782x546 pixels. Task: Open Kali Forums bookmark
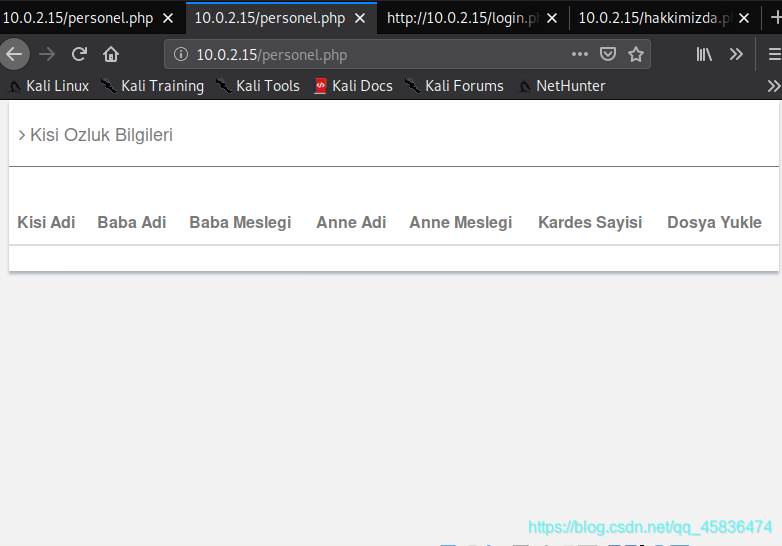pyautogui.click(x=454, y=86)
